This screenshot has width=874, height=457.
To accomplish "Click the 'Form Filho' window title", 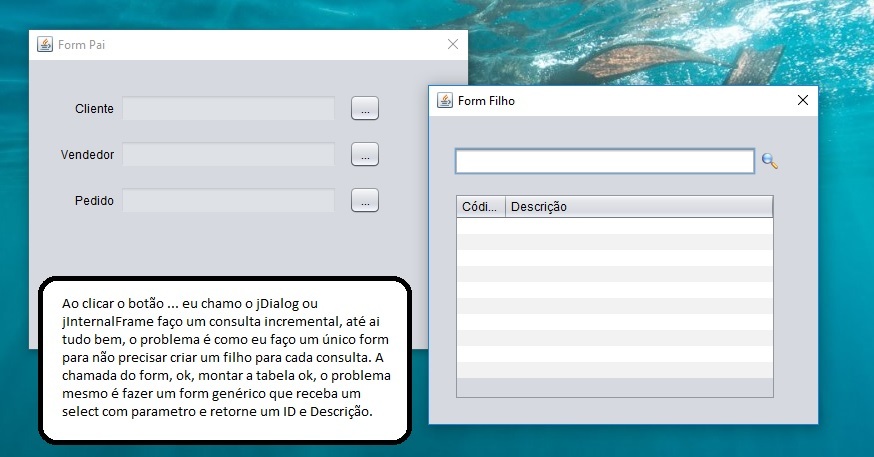I will tap(486, 101).
